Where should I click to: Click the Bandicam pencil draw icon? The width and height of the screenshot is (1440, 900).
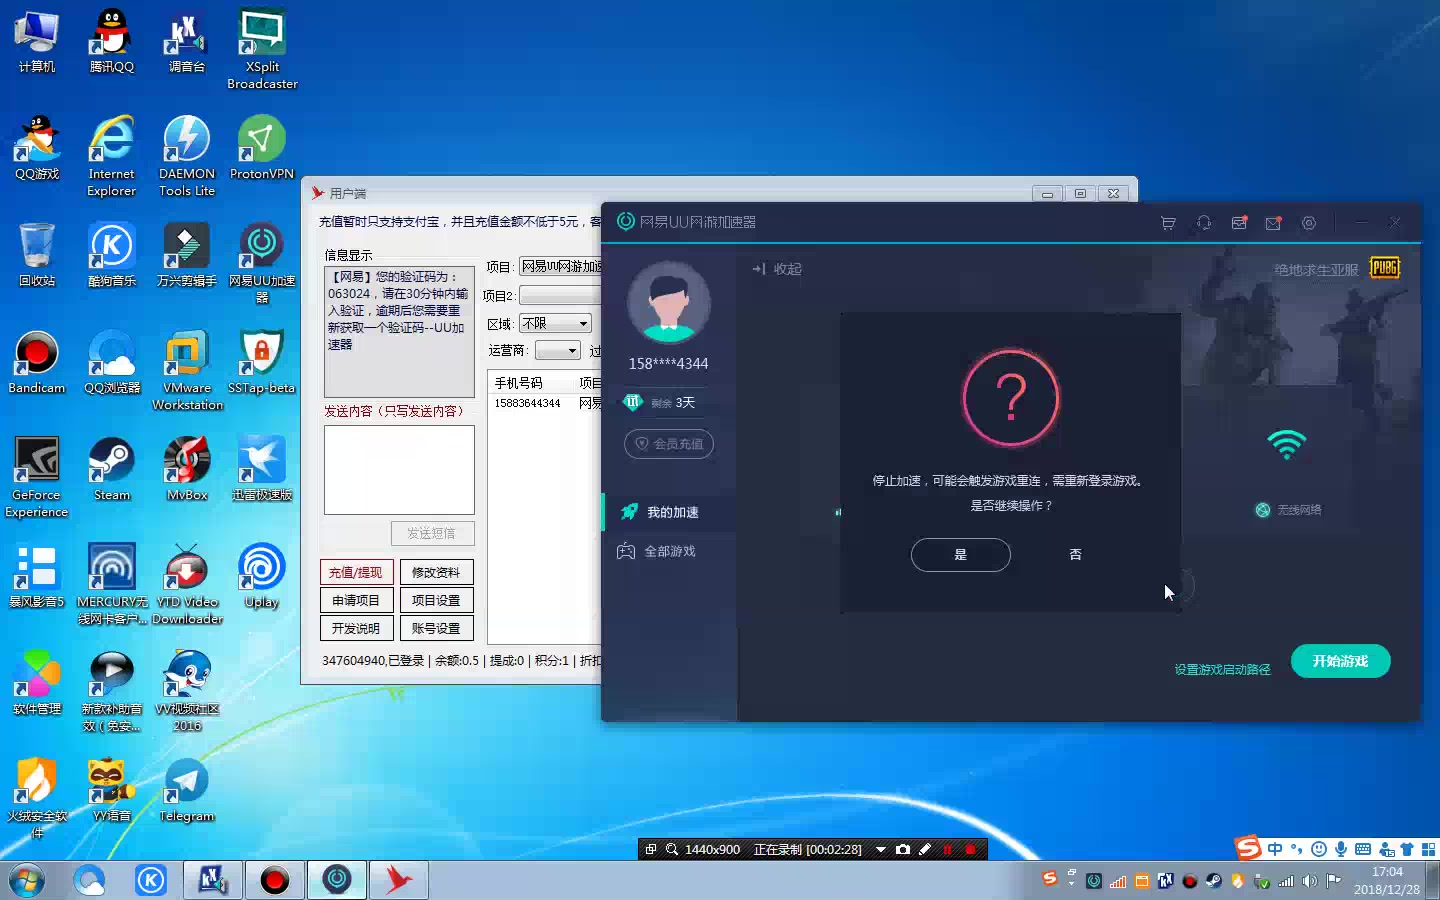pos(925,849)
